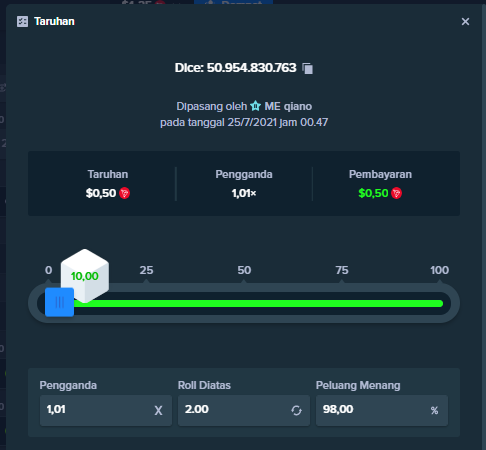Click the TRON coin icon beside Pembayaran amount
Screen dimensions: 486x450
point(396,193)
